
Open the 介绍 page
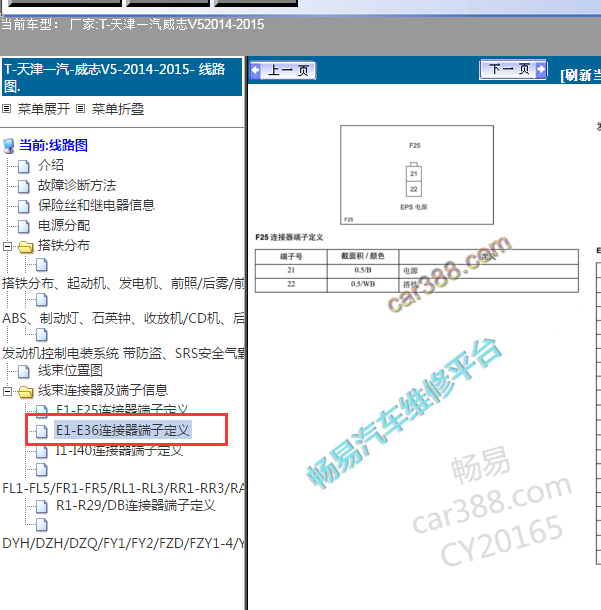[51, 165]
